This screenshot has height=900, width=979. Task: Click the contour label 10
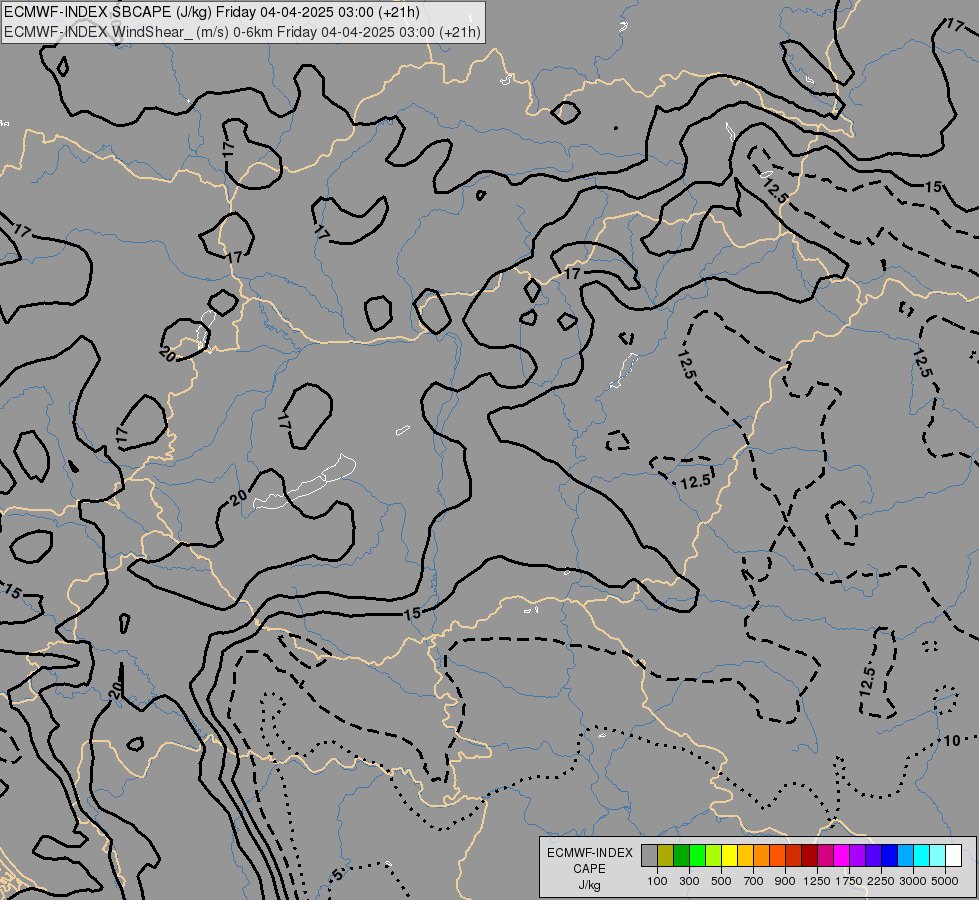[x=952, y=741]
